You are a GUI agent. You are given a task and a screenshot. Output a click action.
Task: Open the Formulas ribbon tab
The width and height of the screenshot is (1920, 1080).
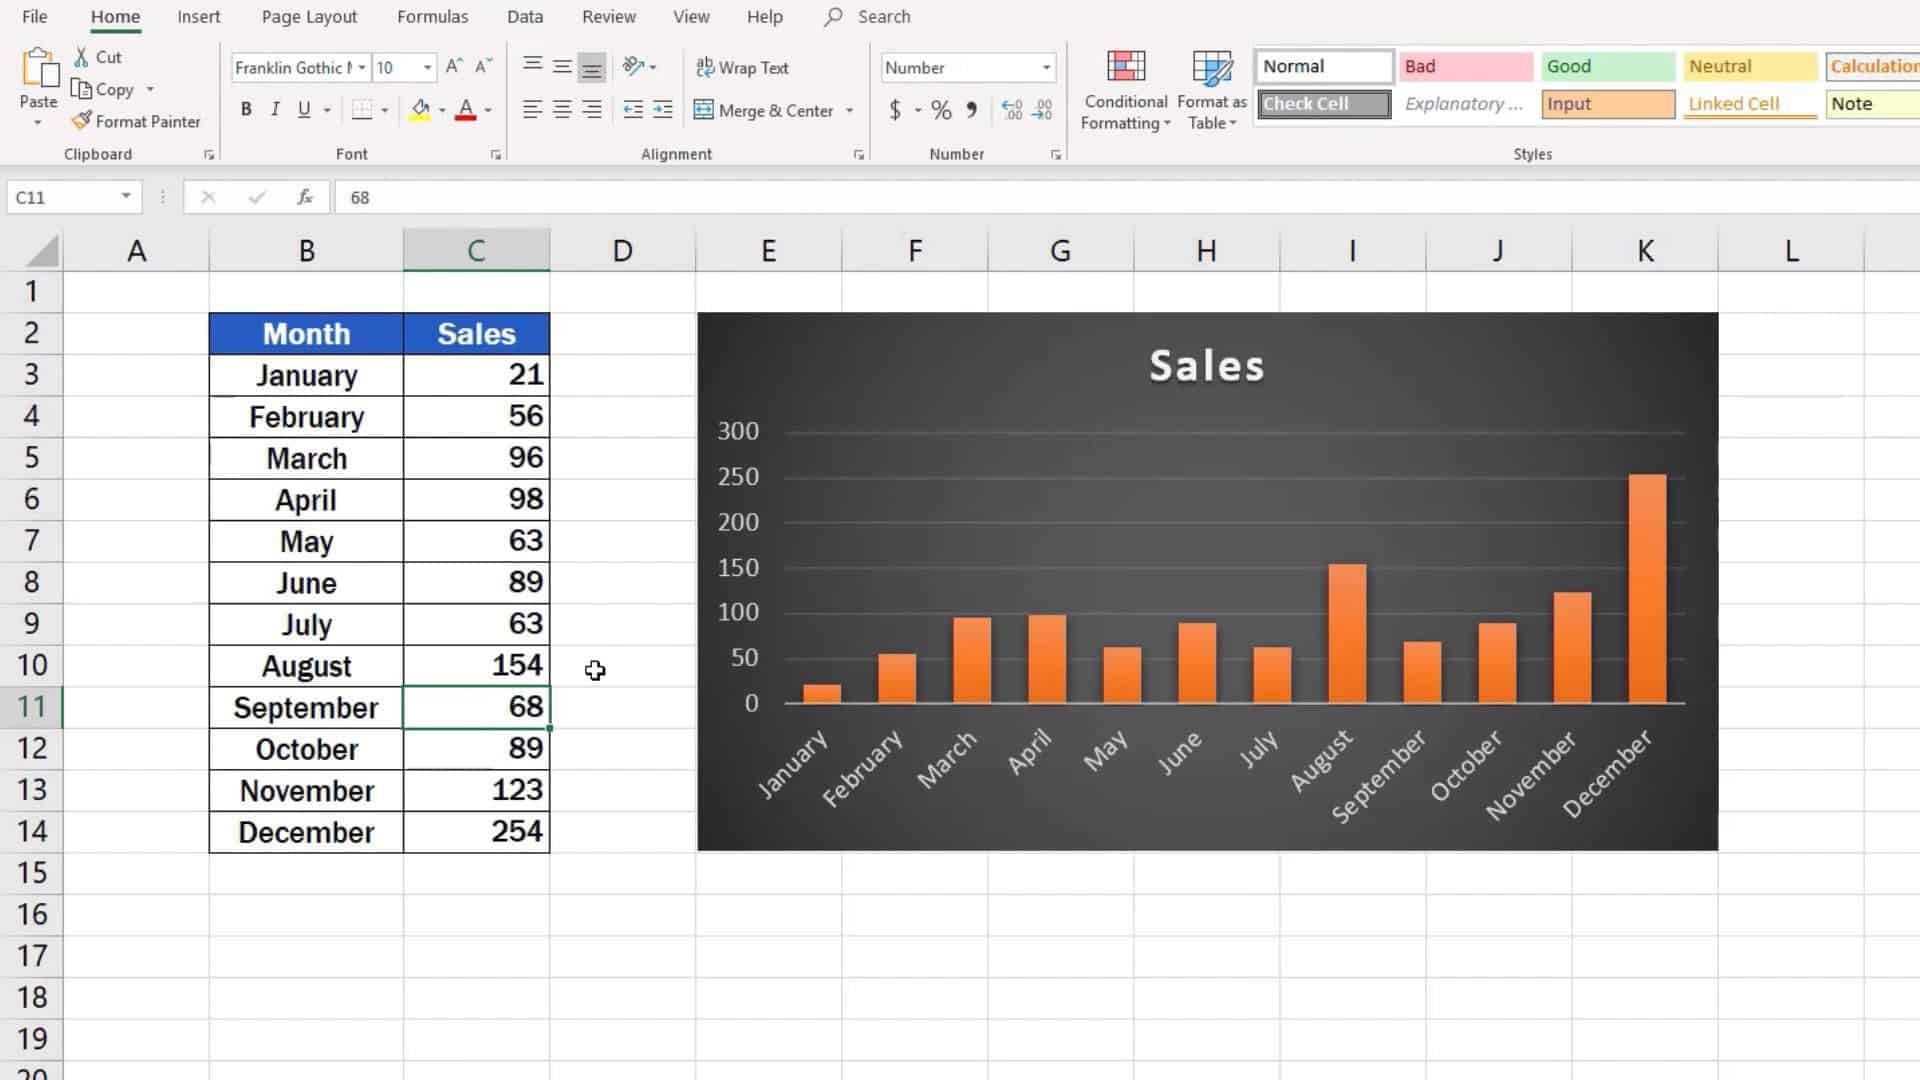coord(432,16)
